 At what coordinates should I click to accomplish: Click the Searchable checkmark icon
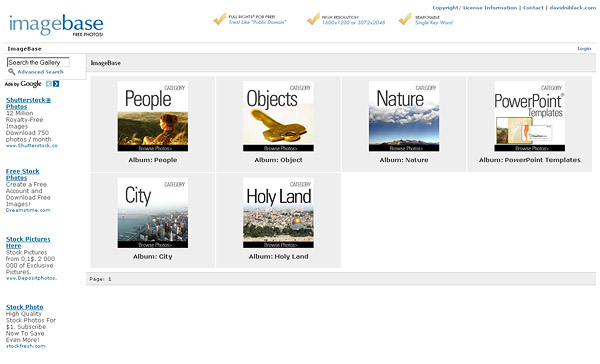coord(405,19)
